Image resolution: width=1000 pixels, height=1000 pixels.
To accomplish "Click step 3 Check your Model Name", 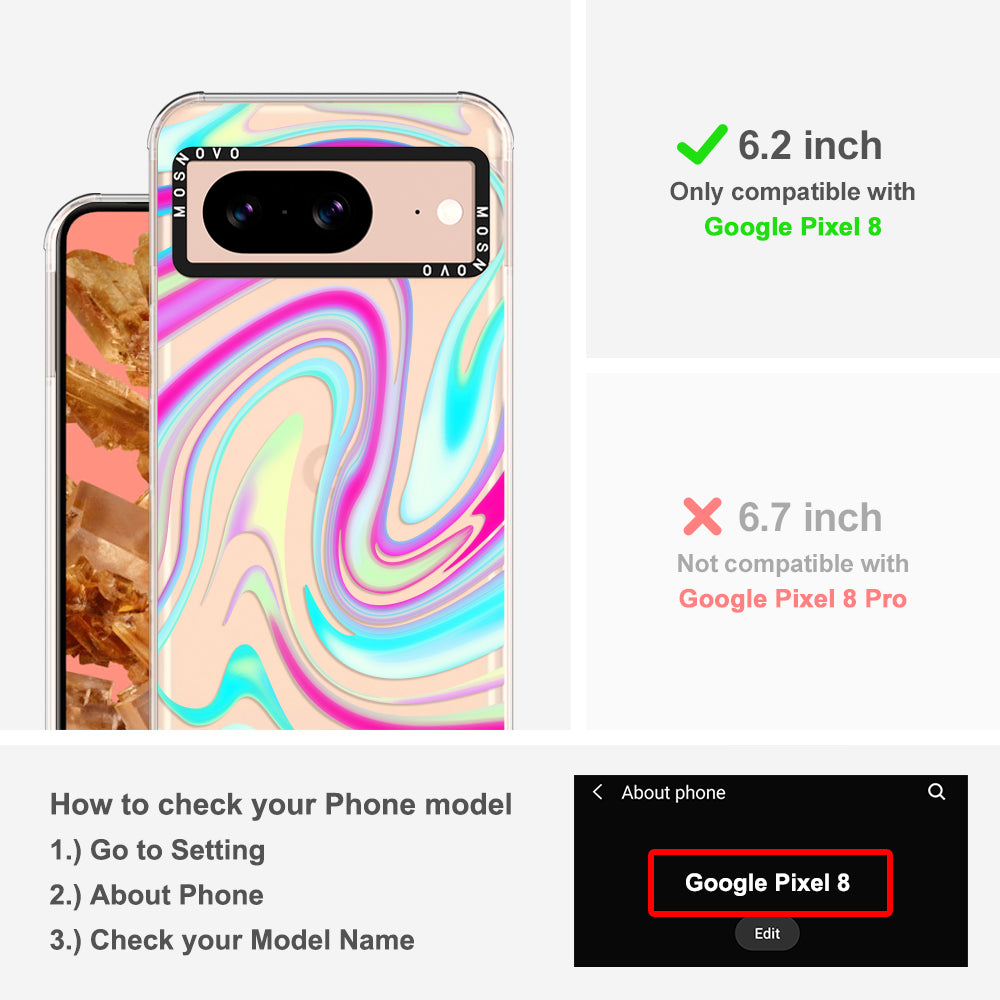I will click(232, 941).
